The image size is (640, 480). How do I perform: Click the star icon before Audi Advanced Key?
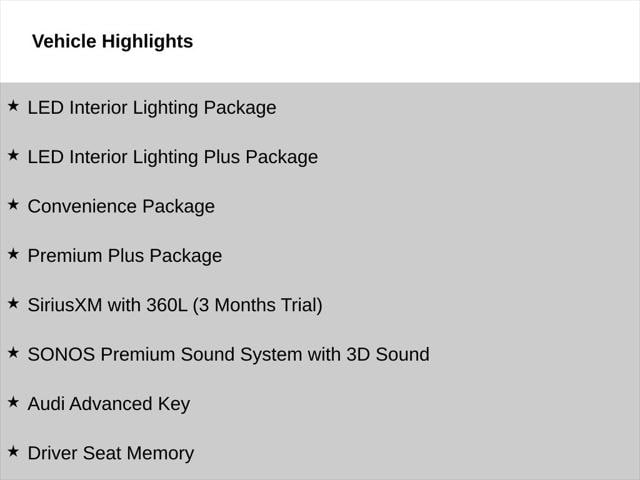pyautogui.click(x=13, y=402)
